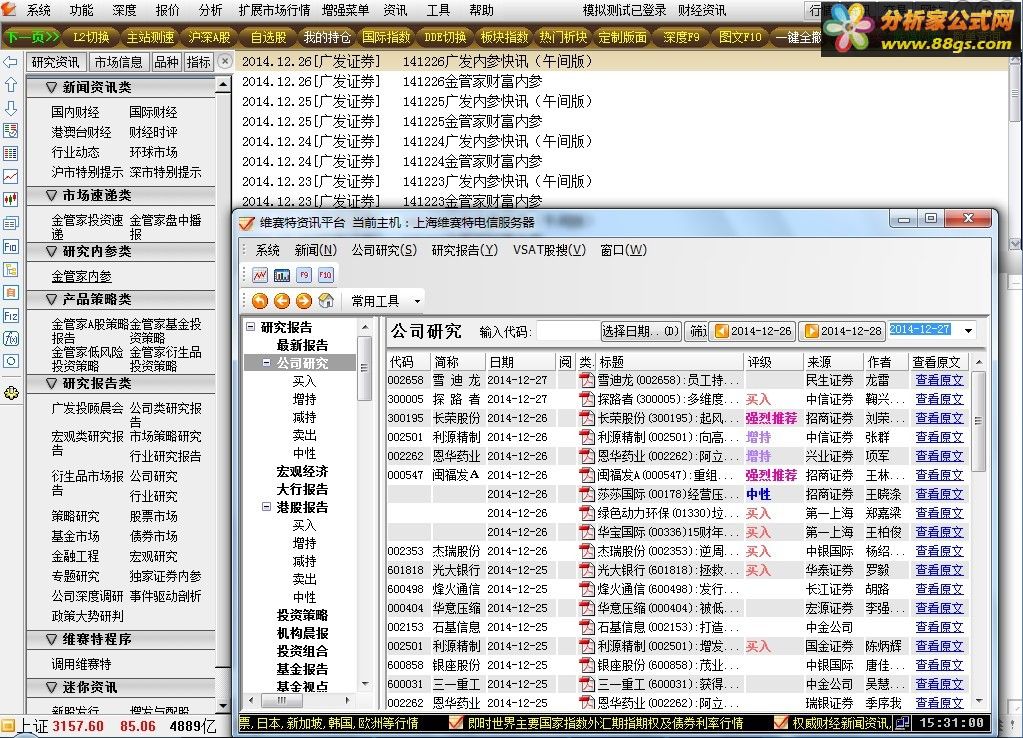Collapse the 研究报告类 section
Viewport: 1023px width, 738px height.
(x=52, y=384)
